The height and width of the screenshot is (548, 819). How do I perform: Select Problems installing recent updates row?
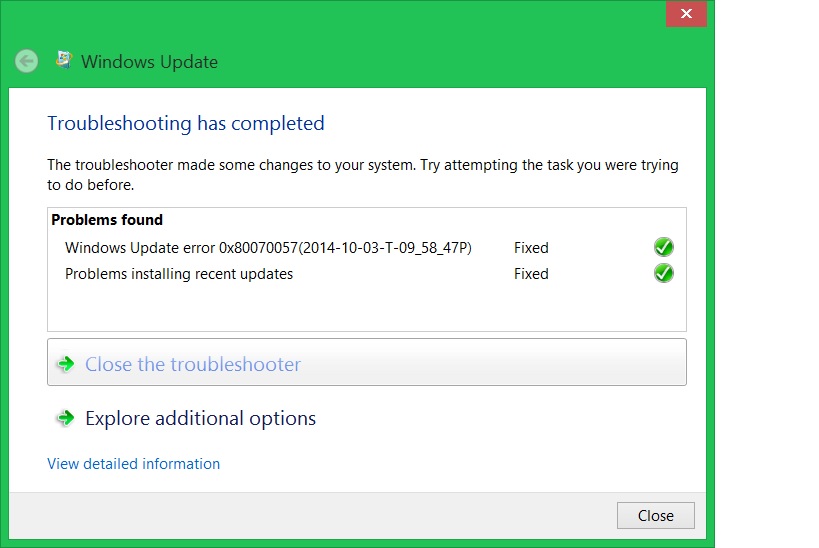tap(367, 274)
